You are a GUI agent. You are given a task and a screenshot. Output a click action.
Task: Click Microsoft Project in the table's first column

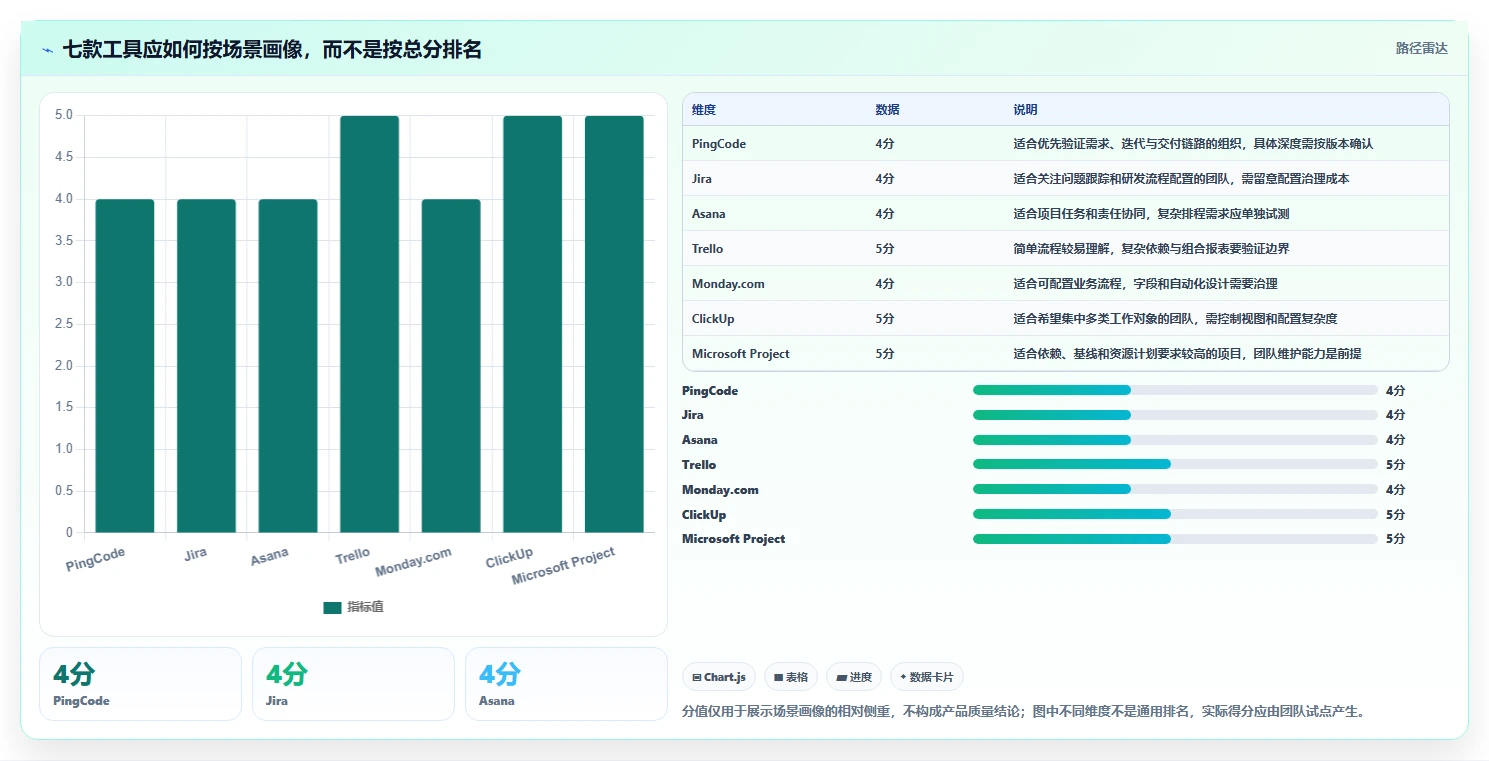coord(741,354)
